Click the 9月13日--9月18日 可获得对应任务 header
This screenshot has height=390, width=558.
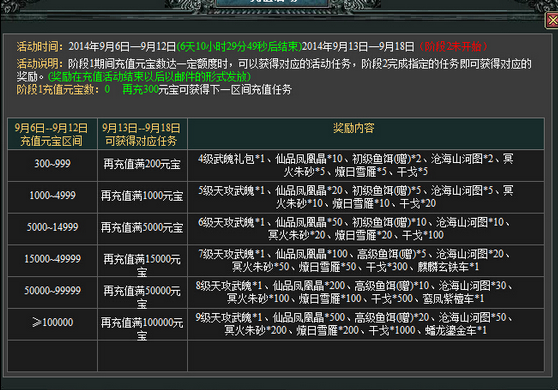coord(142,133)
